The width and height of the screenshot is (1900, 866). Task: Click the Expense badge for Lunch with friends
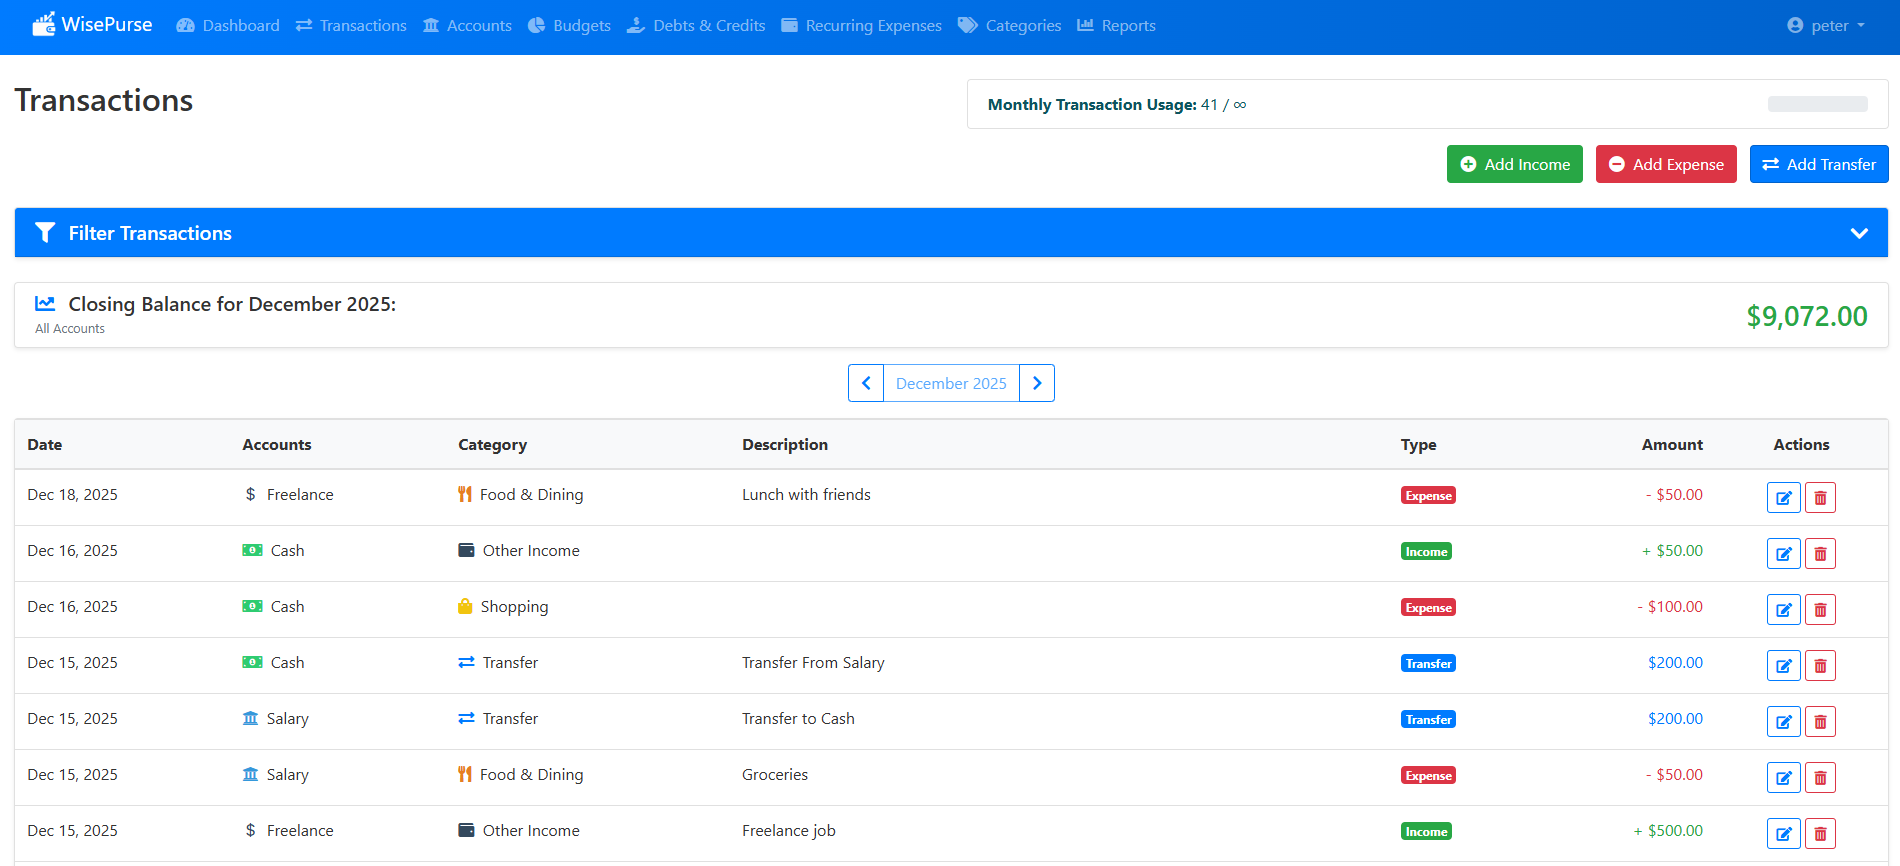pos(1428,495)
